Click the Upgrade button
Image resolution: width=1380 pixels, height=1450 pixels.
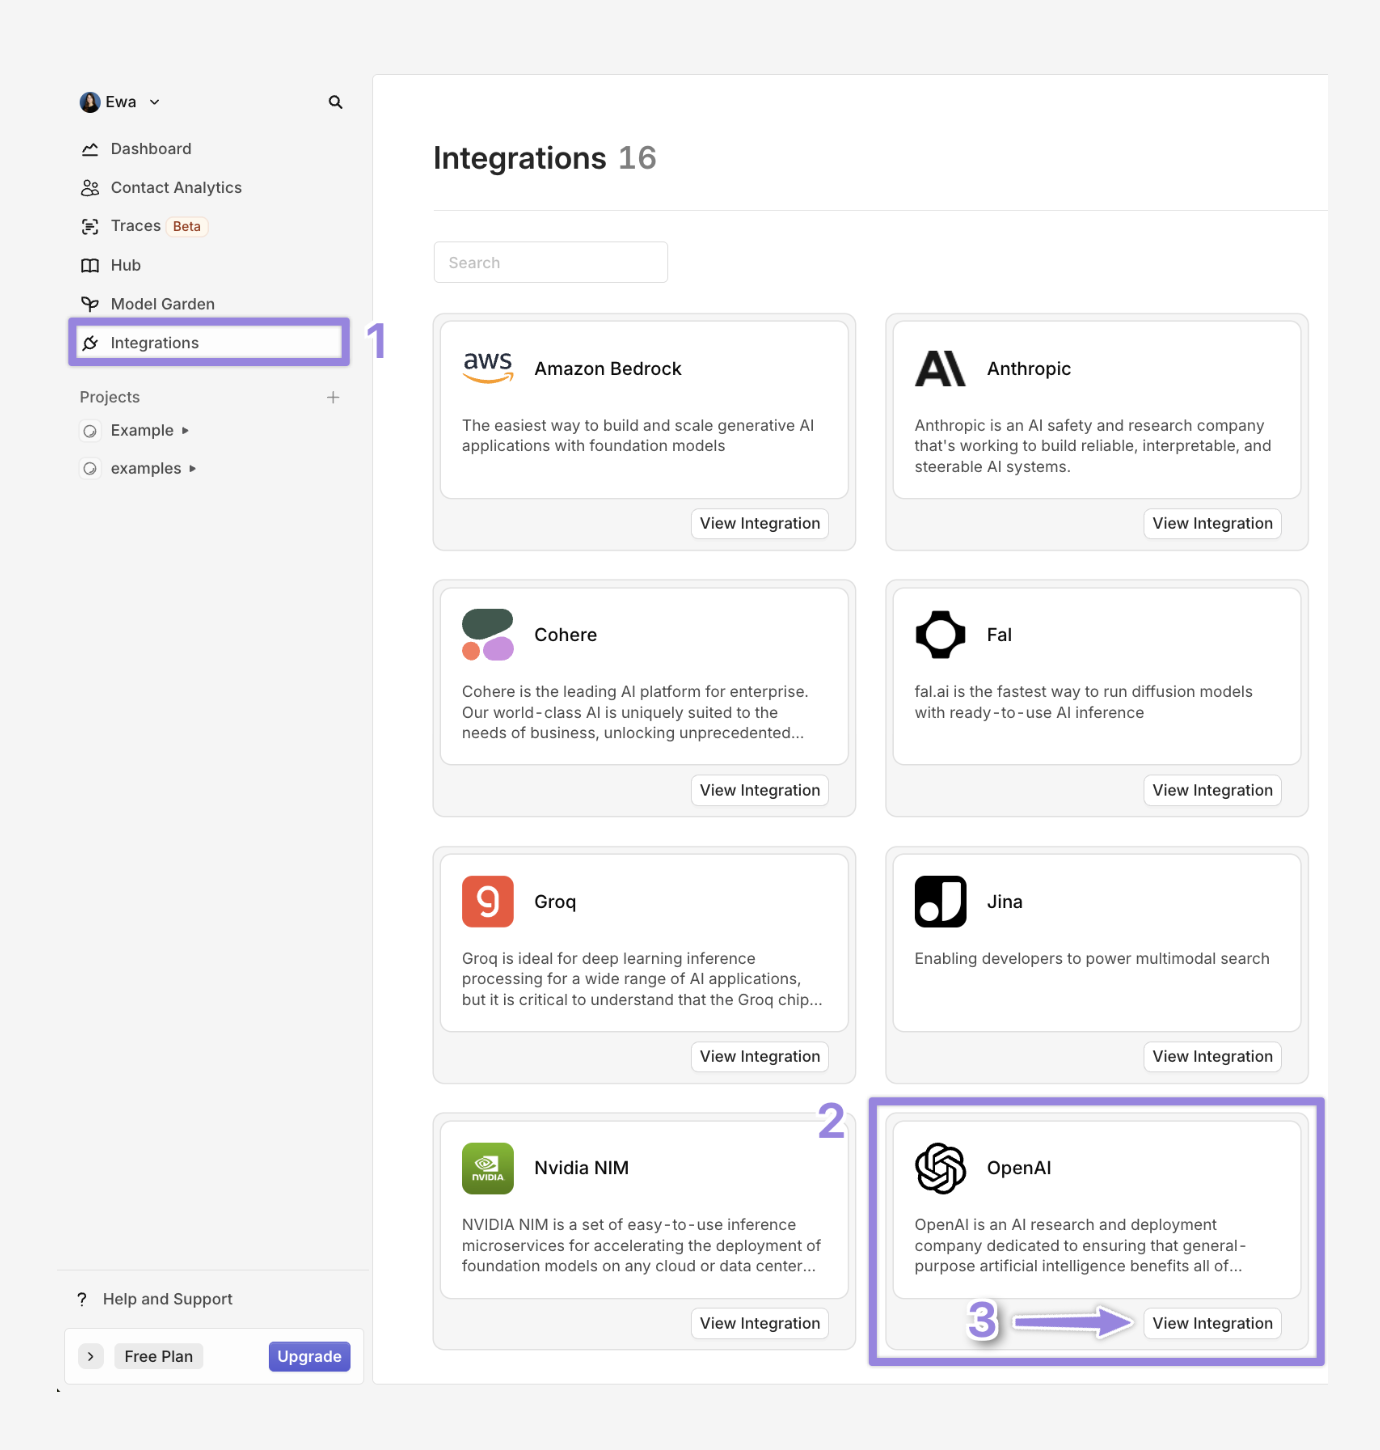pos(310,1357)
